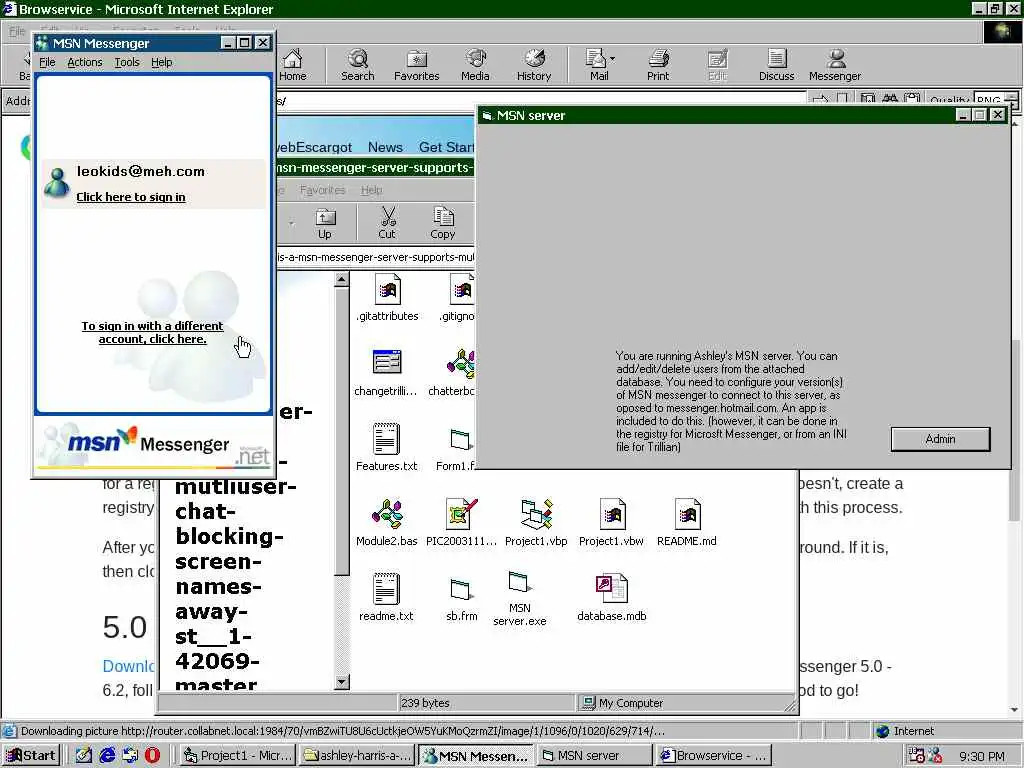This screenshot has height=768, width=1024.
Task: Click the '239 bytes' status bar text
Action: (425, 703)
